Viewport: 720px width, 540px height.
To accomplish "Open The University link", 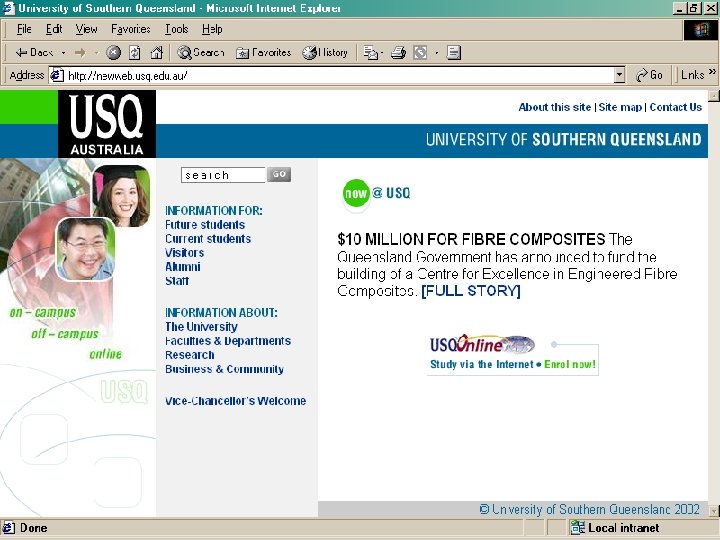I will pyautogui.click(x=201, y=326).
